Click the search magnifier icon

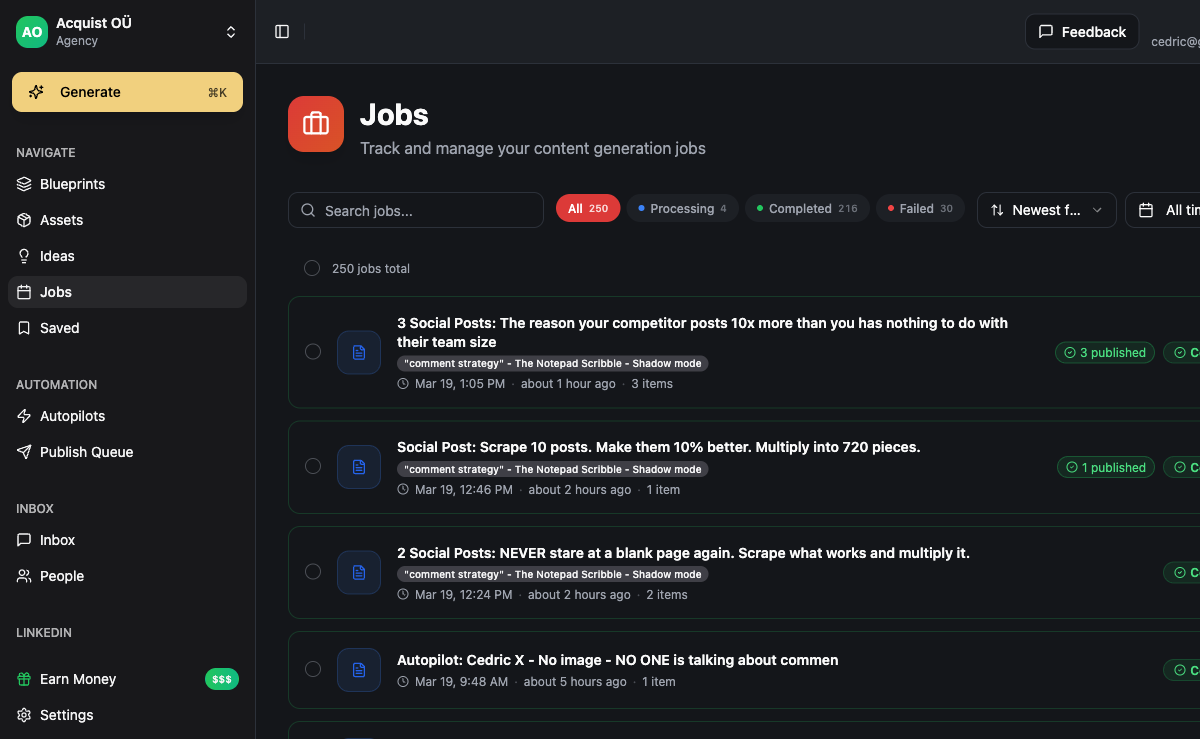click(309, 211)
